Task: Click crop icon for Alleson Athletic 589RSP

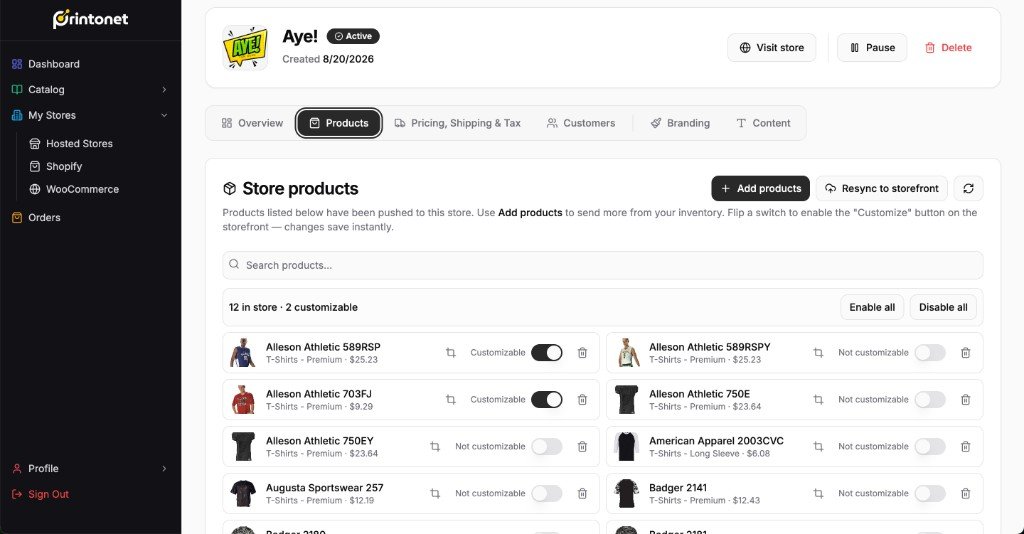Action: pos(451,353)
